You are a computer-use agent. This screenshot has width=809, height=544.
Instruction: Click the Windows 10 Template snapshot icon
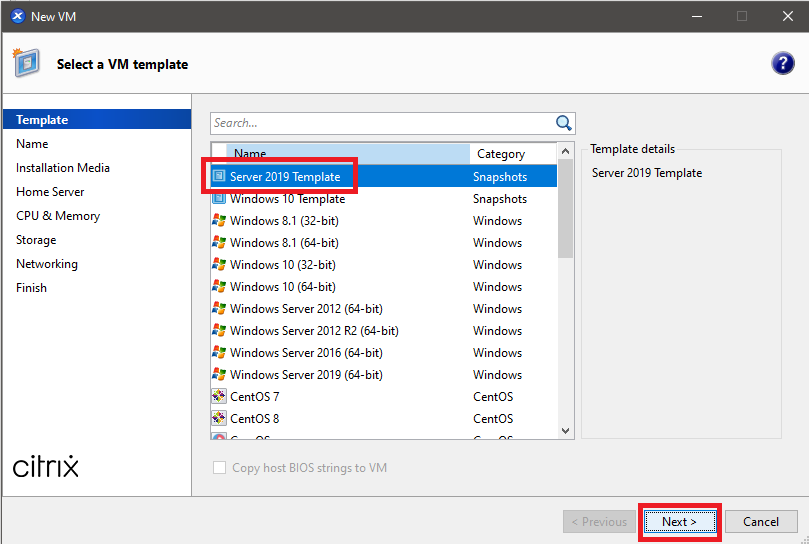(x=219, y=199)
